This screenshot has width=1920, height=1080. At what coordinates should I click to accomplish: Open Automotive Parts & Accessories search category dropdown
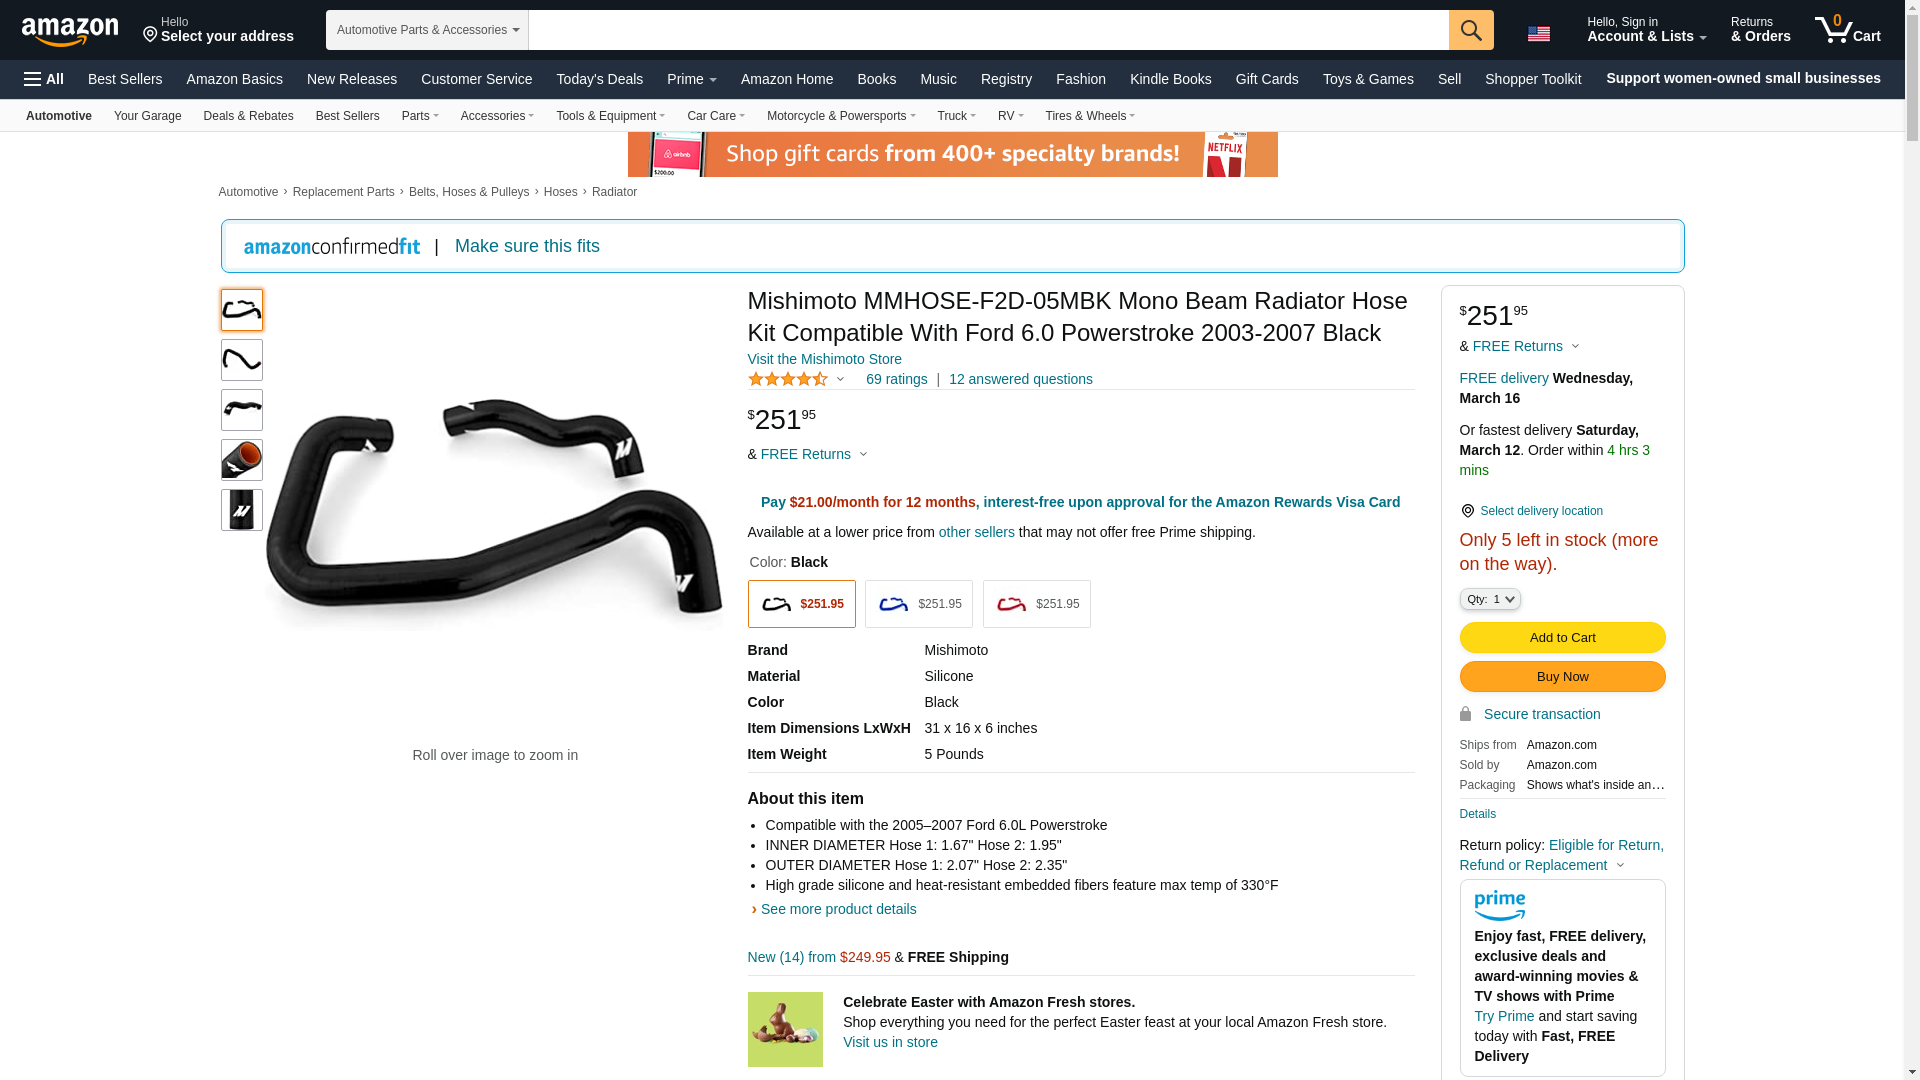[427, 30]
